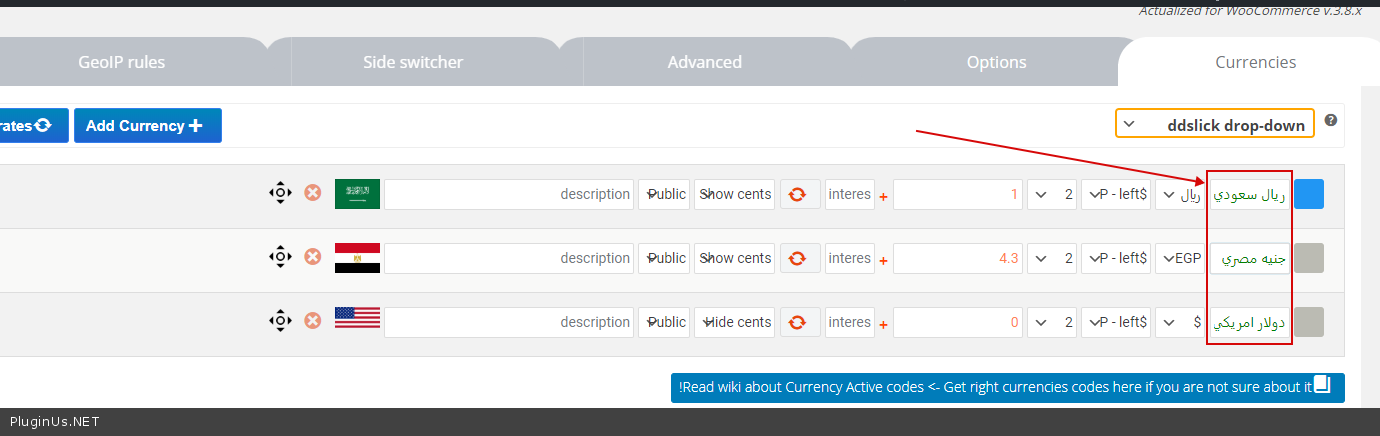Refresh the rate for US dollar row
This screenshot has width=1380, height=436.
798,322
